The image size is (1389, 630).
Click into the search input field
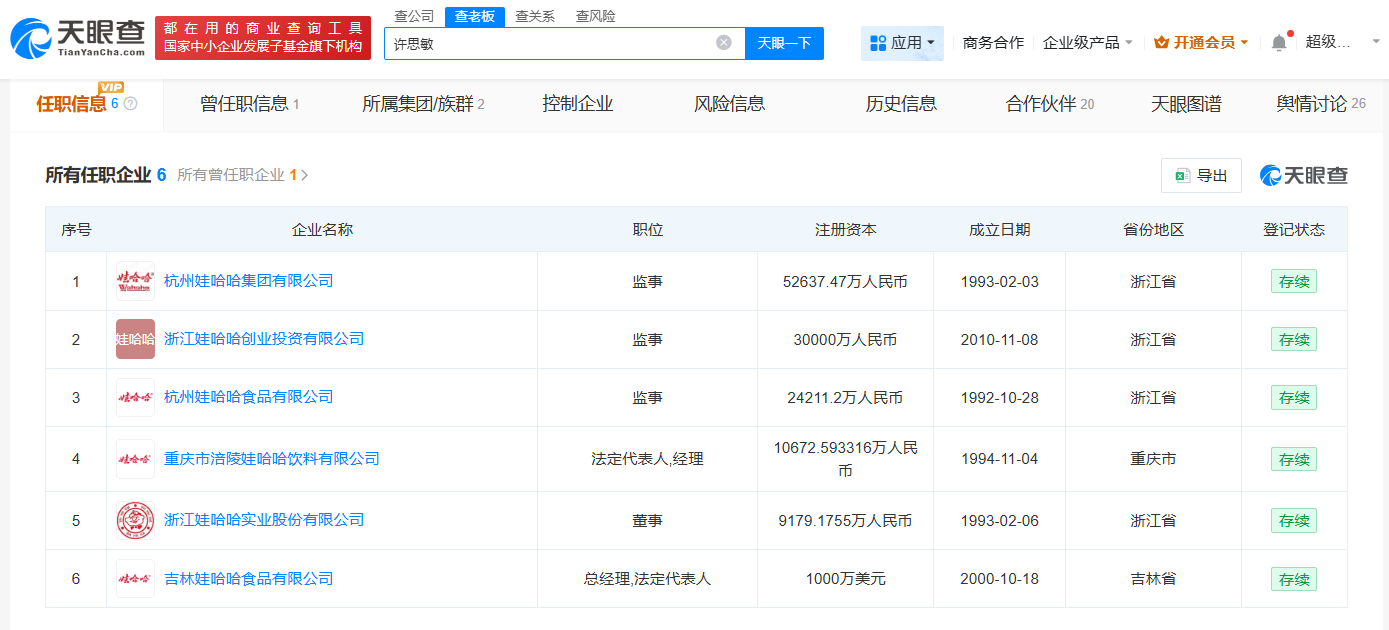click(x=550, y=43)
